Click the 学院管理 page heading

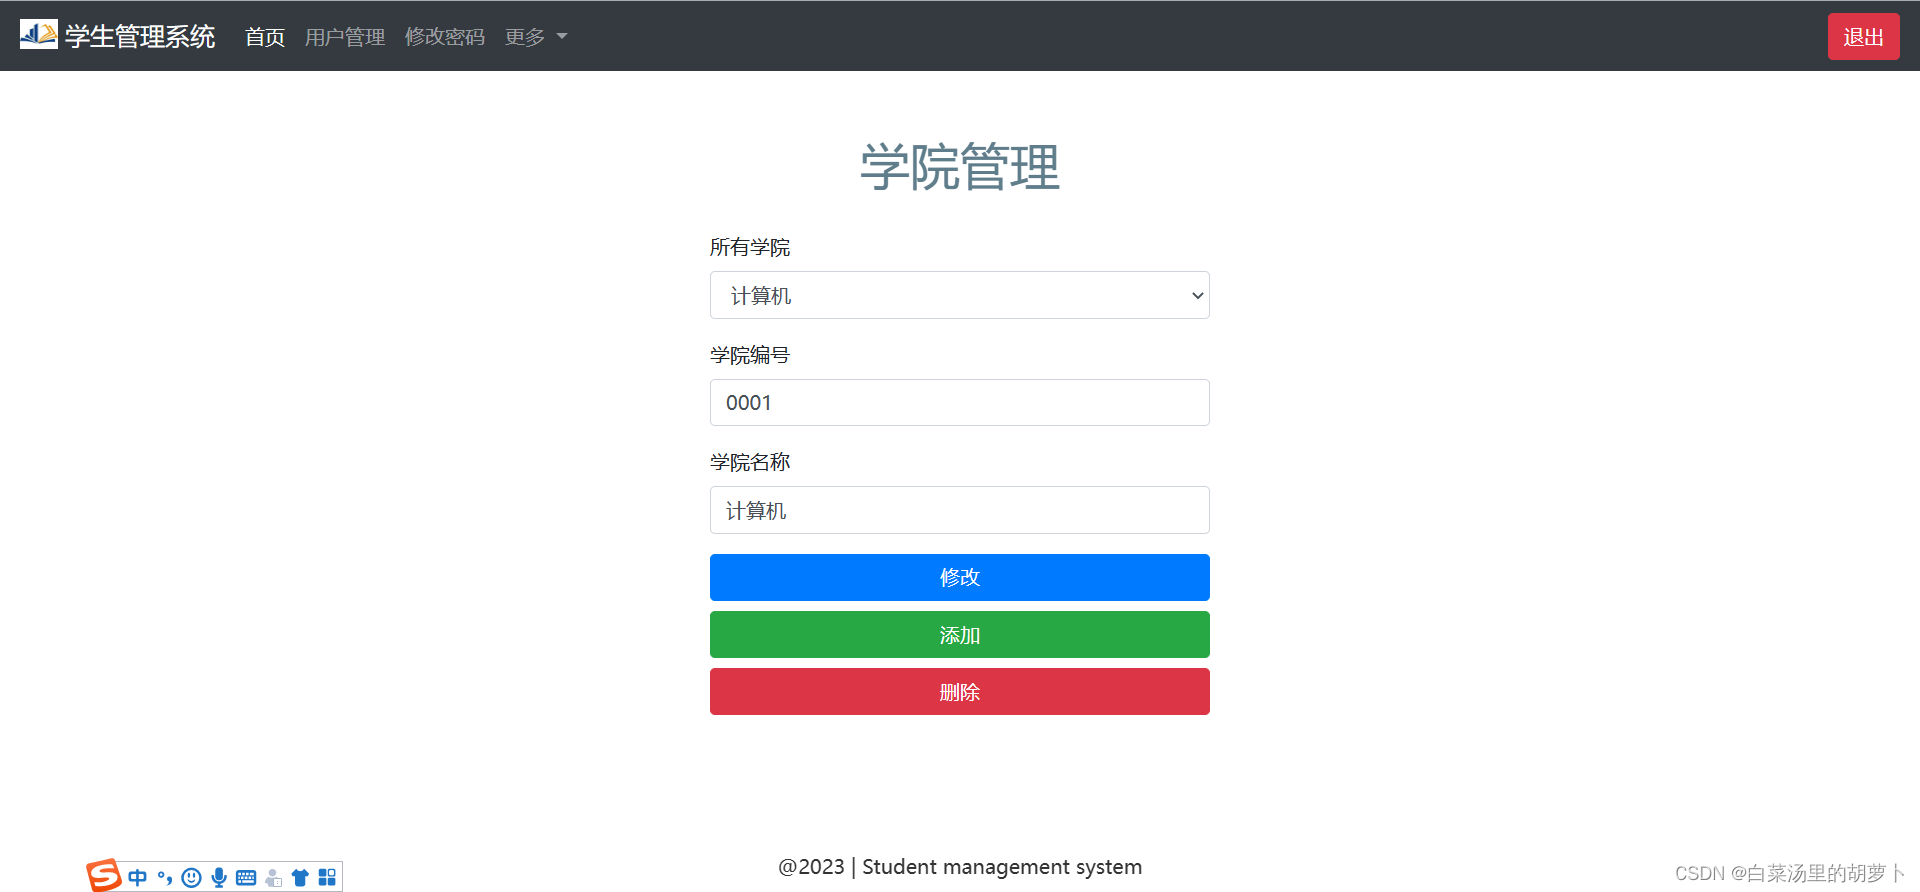(960, 166)
